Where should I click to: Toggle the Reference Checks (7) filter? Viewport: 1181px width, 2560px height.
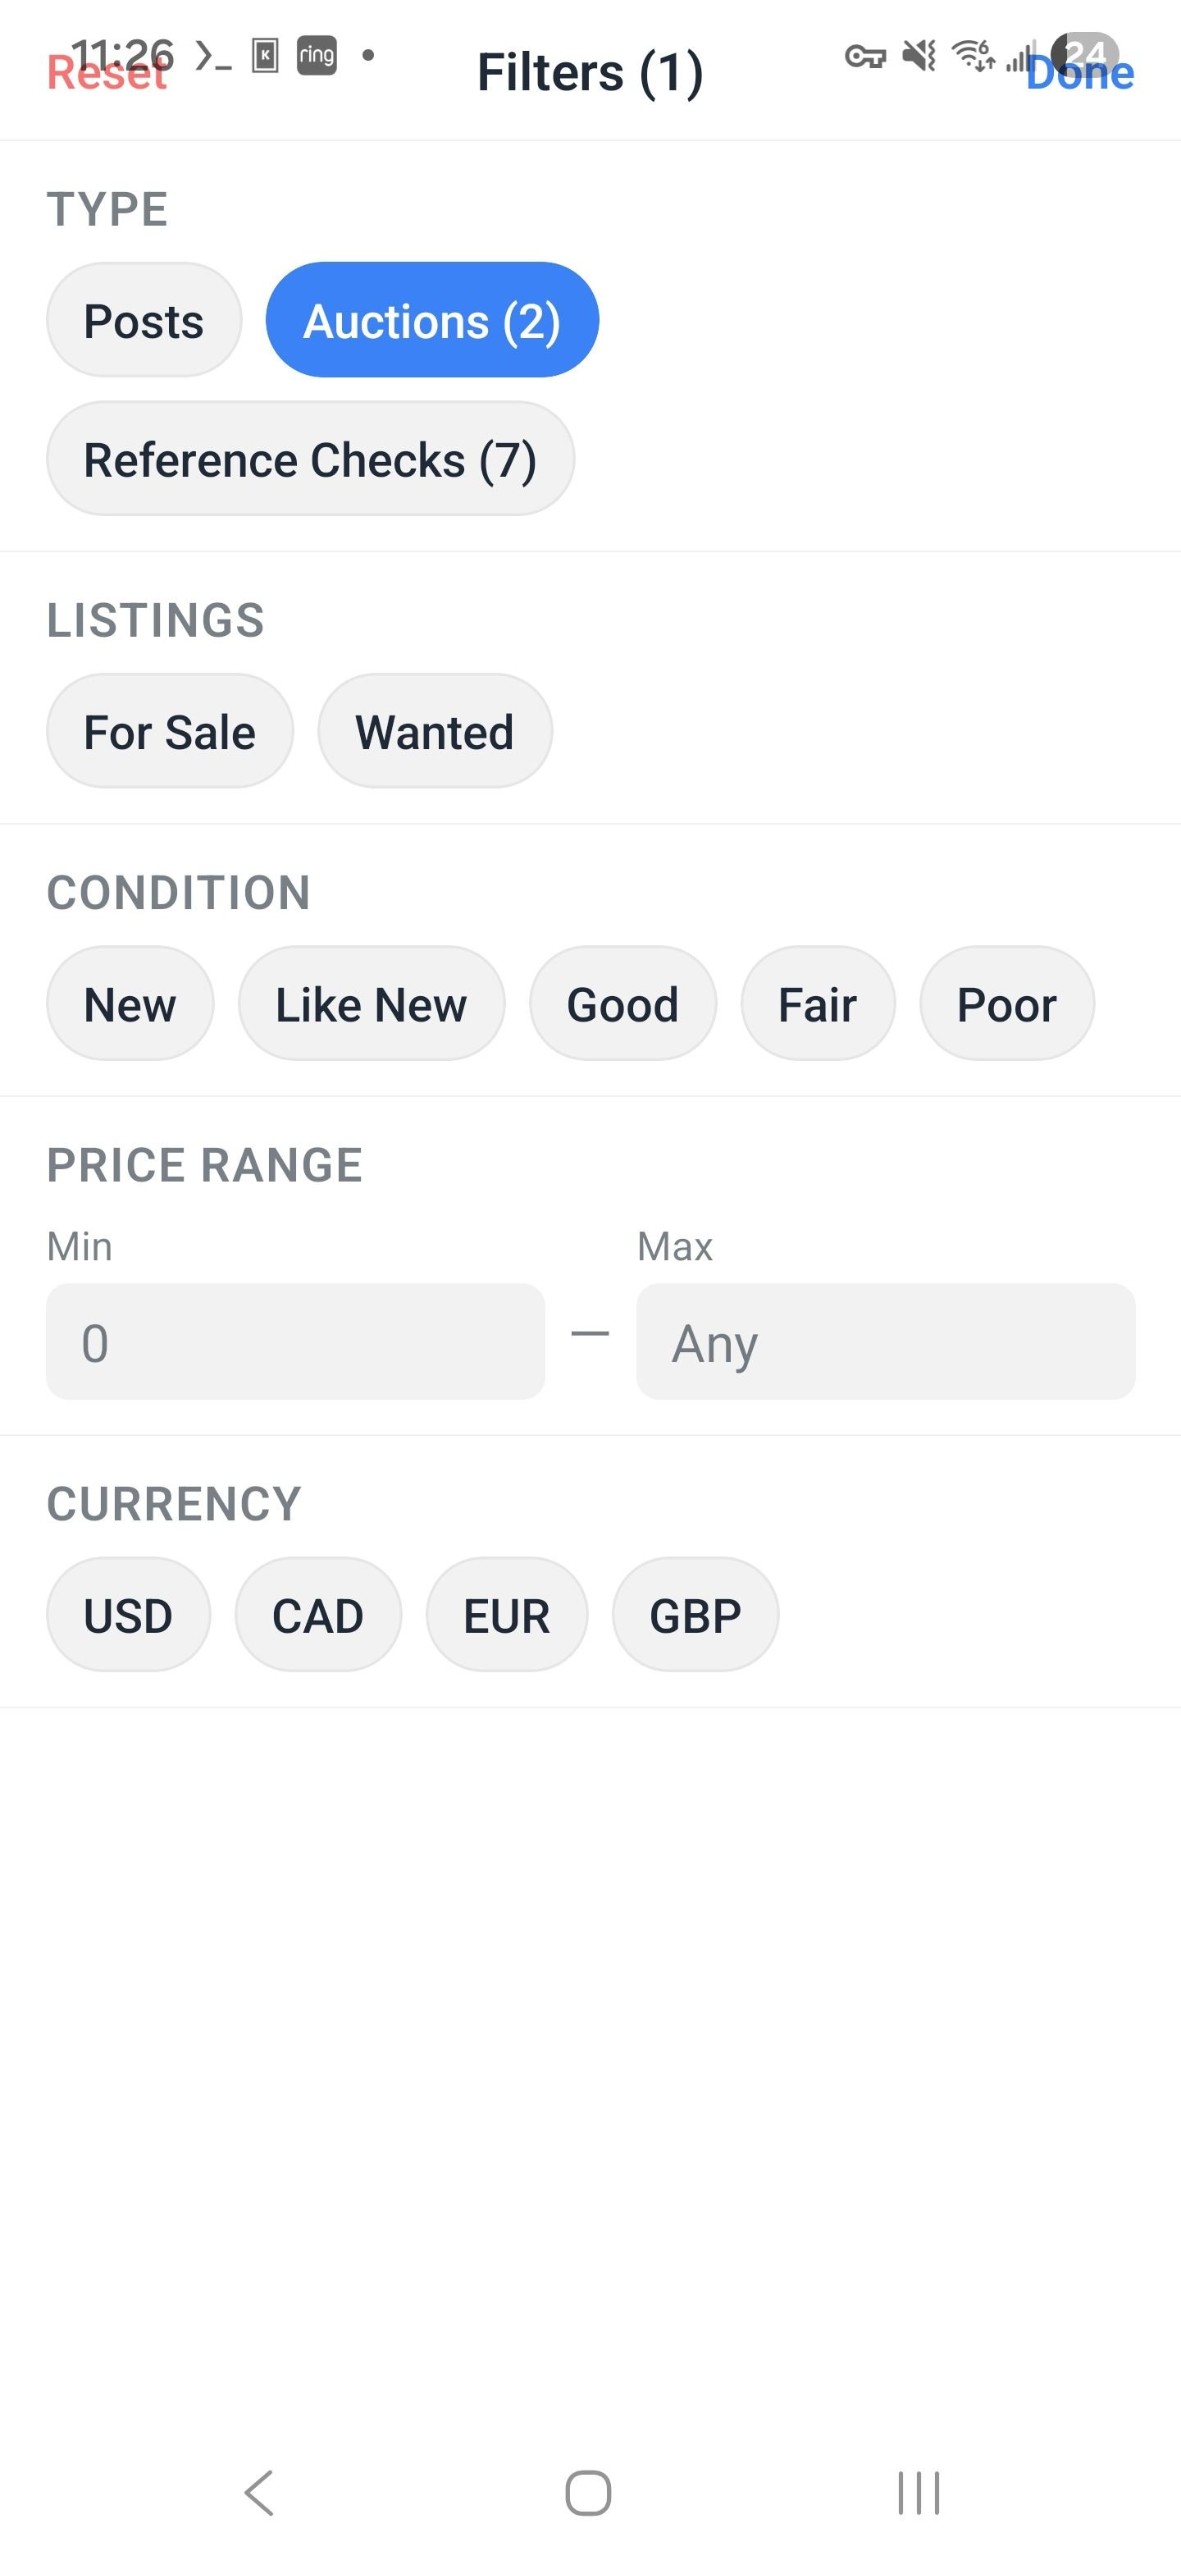click(x=310, y=459)
